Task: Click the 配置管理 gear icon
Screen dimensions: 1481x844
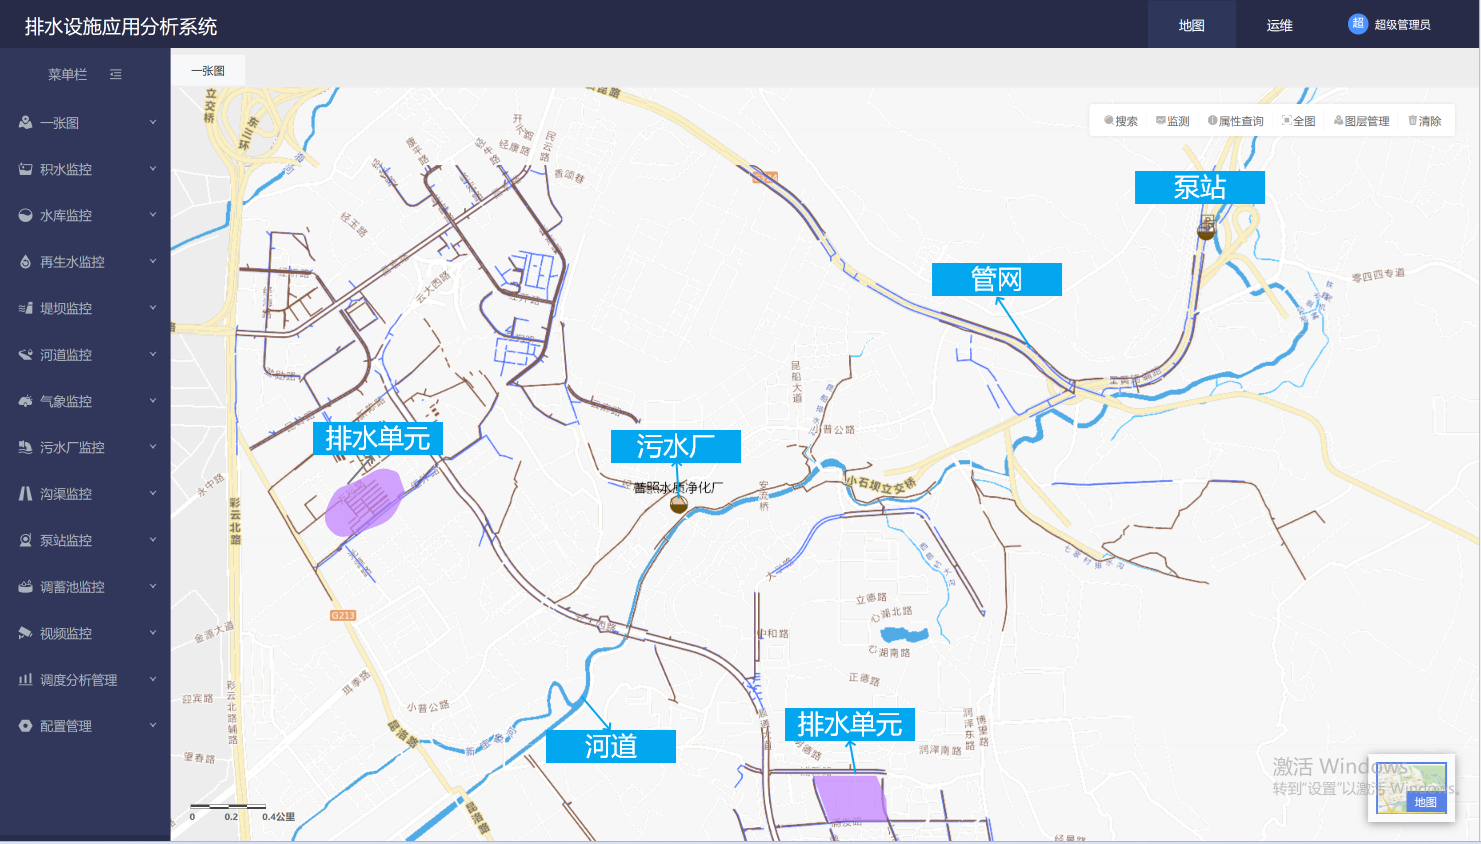Action: point(25,726)
